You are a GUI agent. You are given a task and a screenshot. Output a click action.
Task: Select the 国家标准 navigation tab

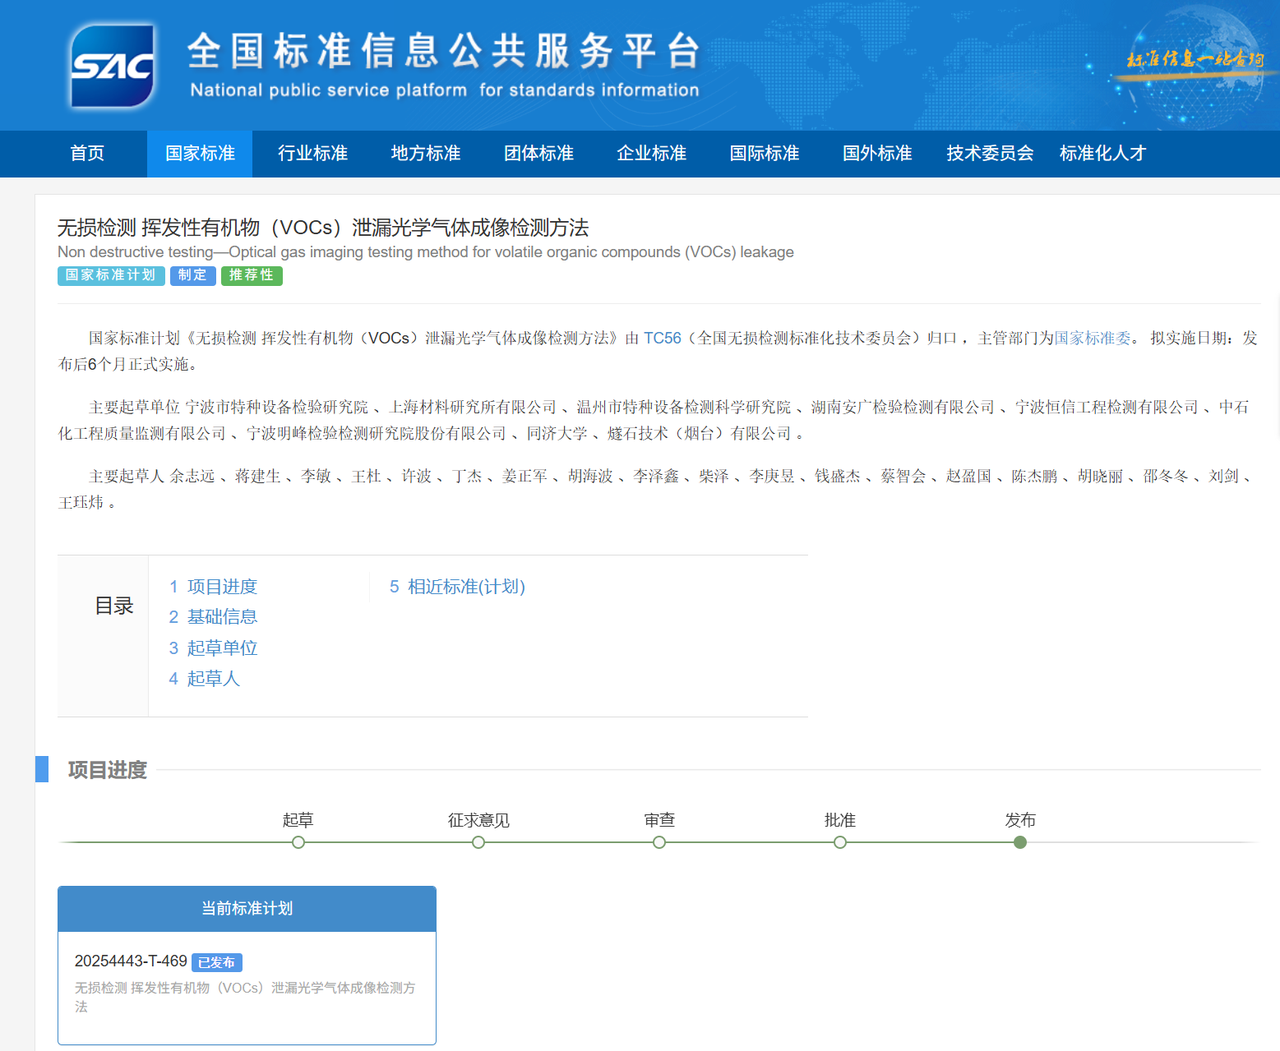tap(200, 154)
